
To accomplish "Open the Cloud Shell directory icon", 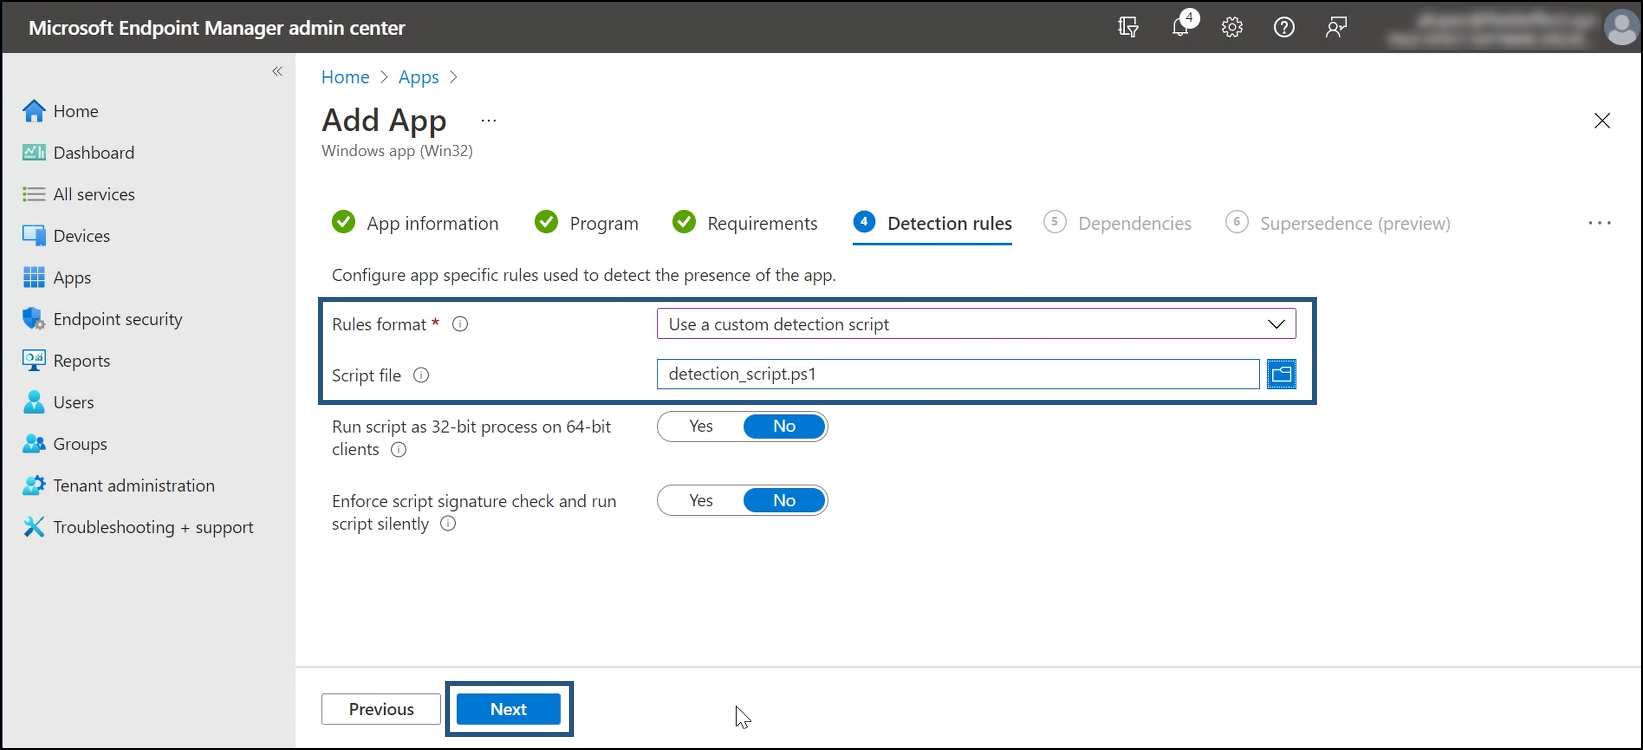I will [1128, 27].
